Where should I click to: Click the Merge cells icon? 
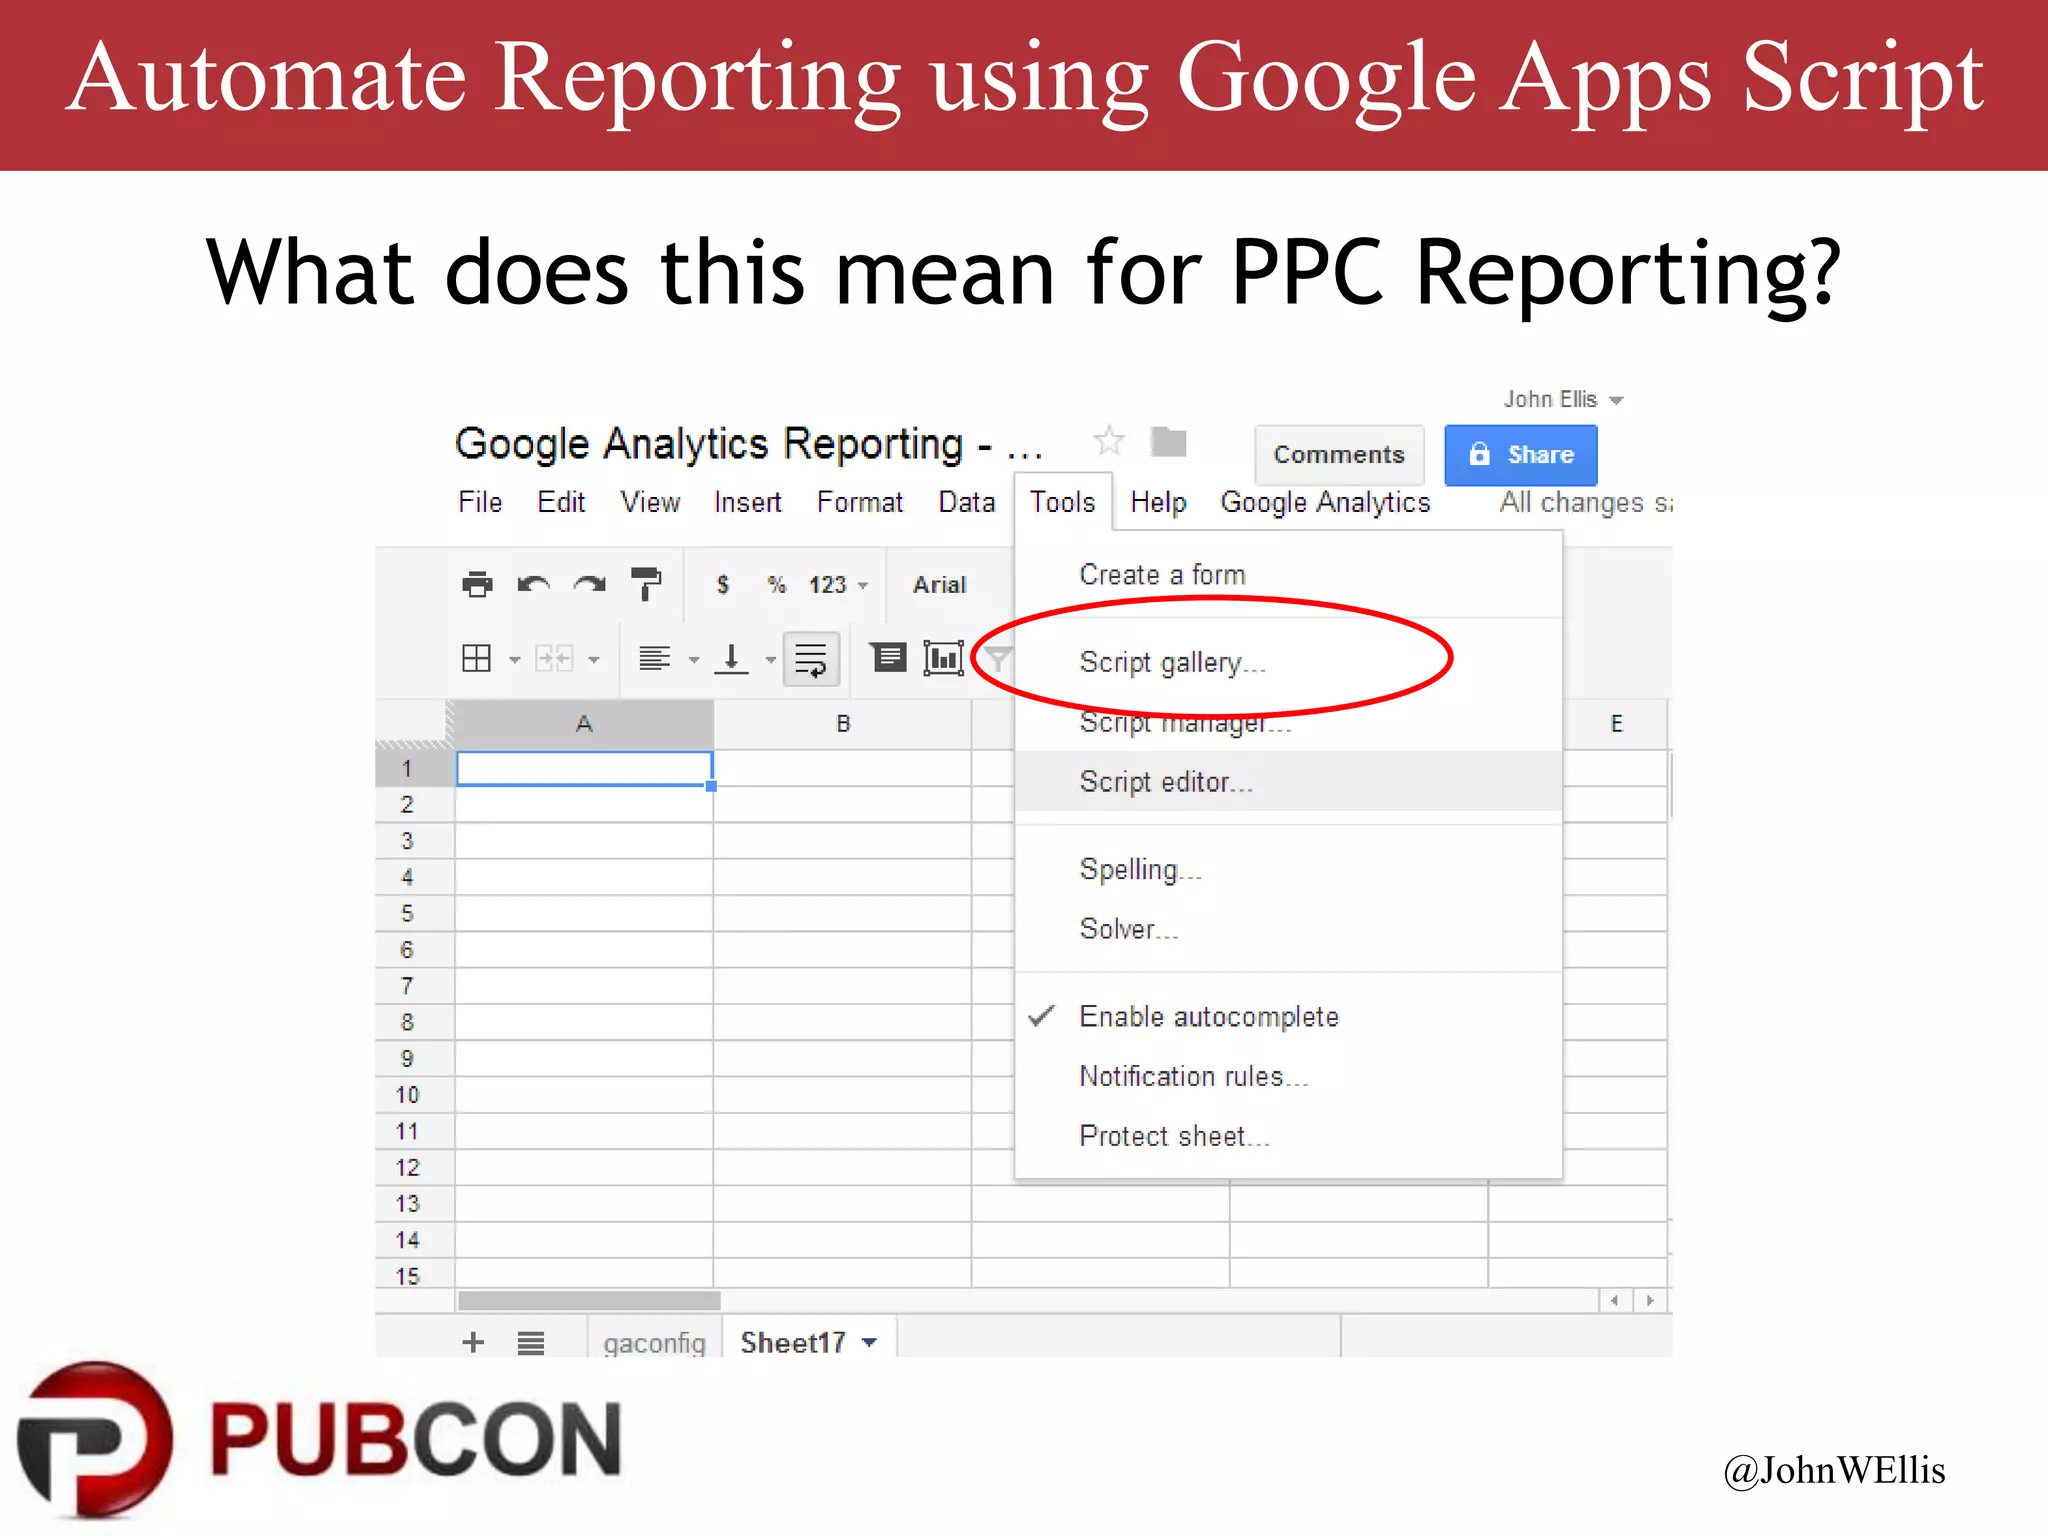click(554, 658)
